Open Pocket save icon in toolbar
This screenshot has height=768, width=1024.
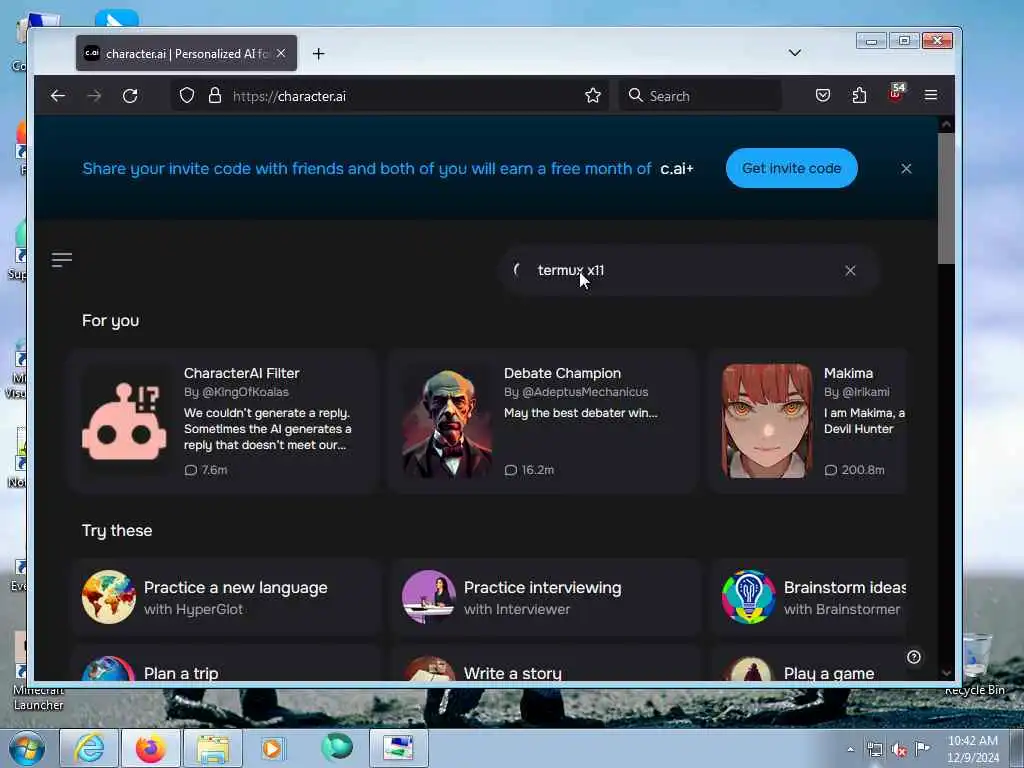click(823, 96)
